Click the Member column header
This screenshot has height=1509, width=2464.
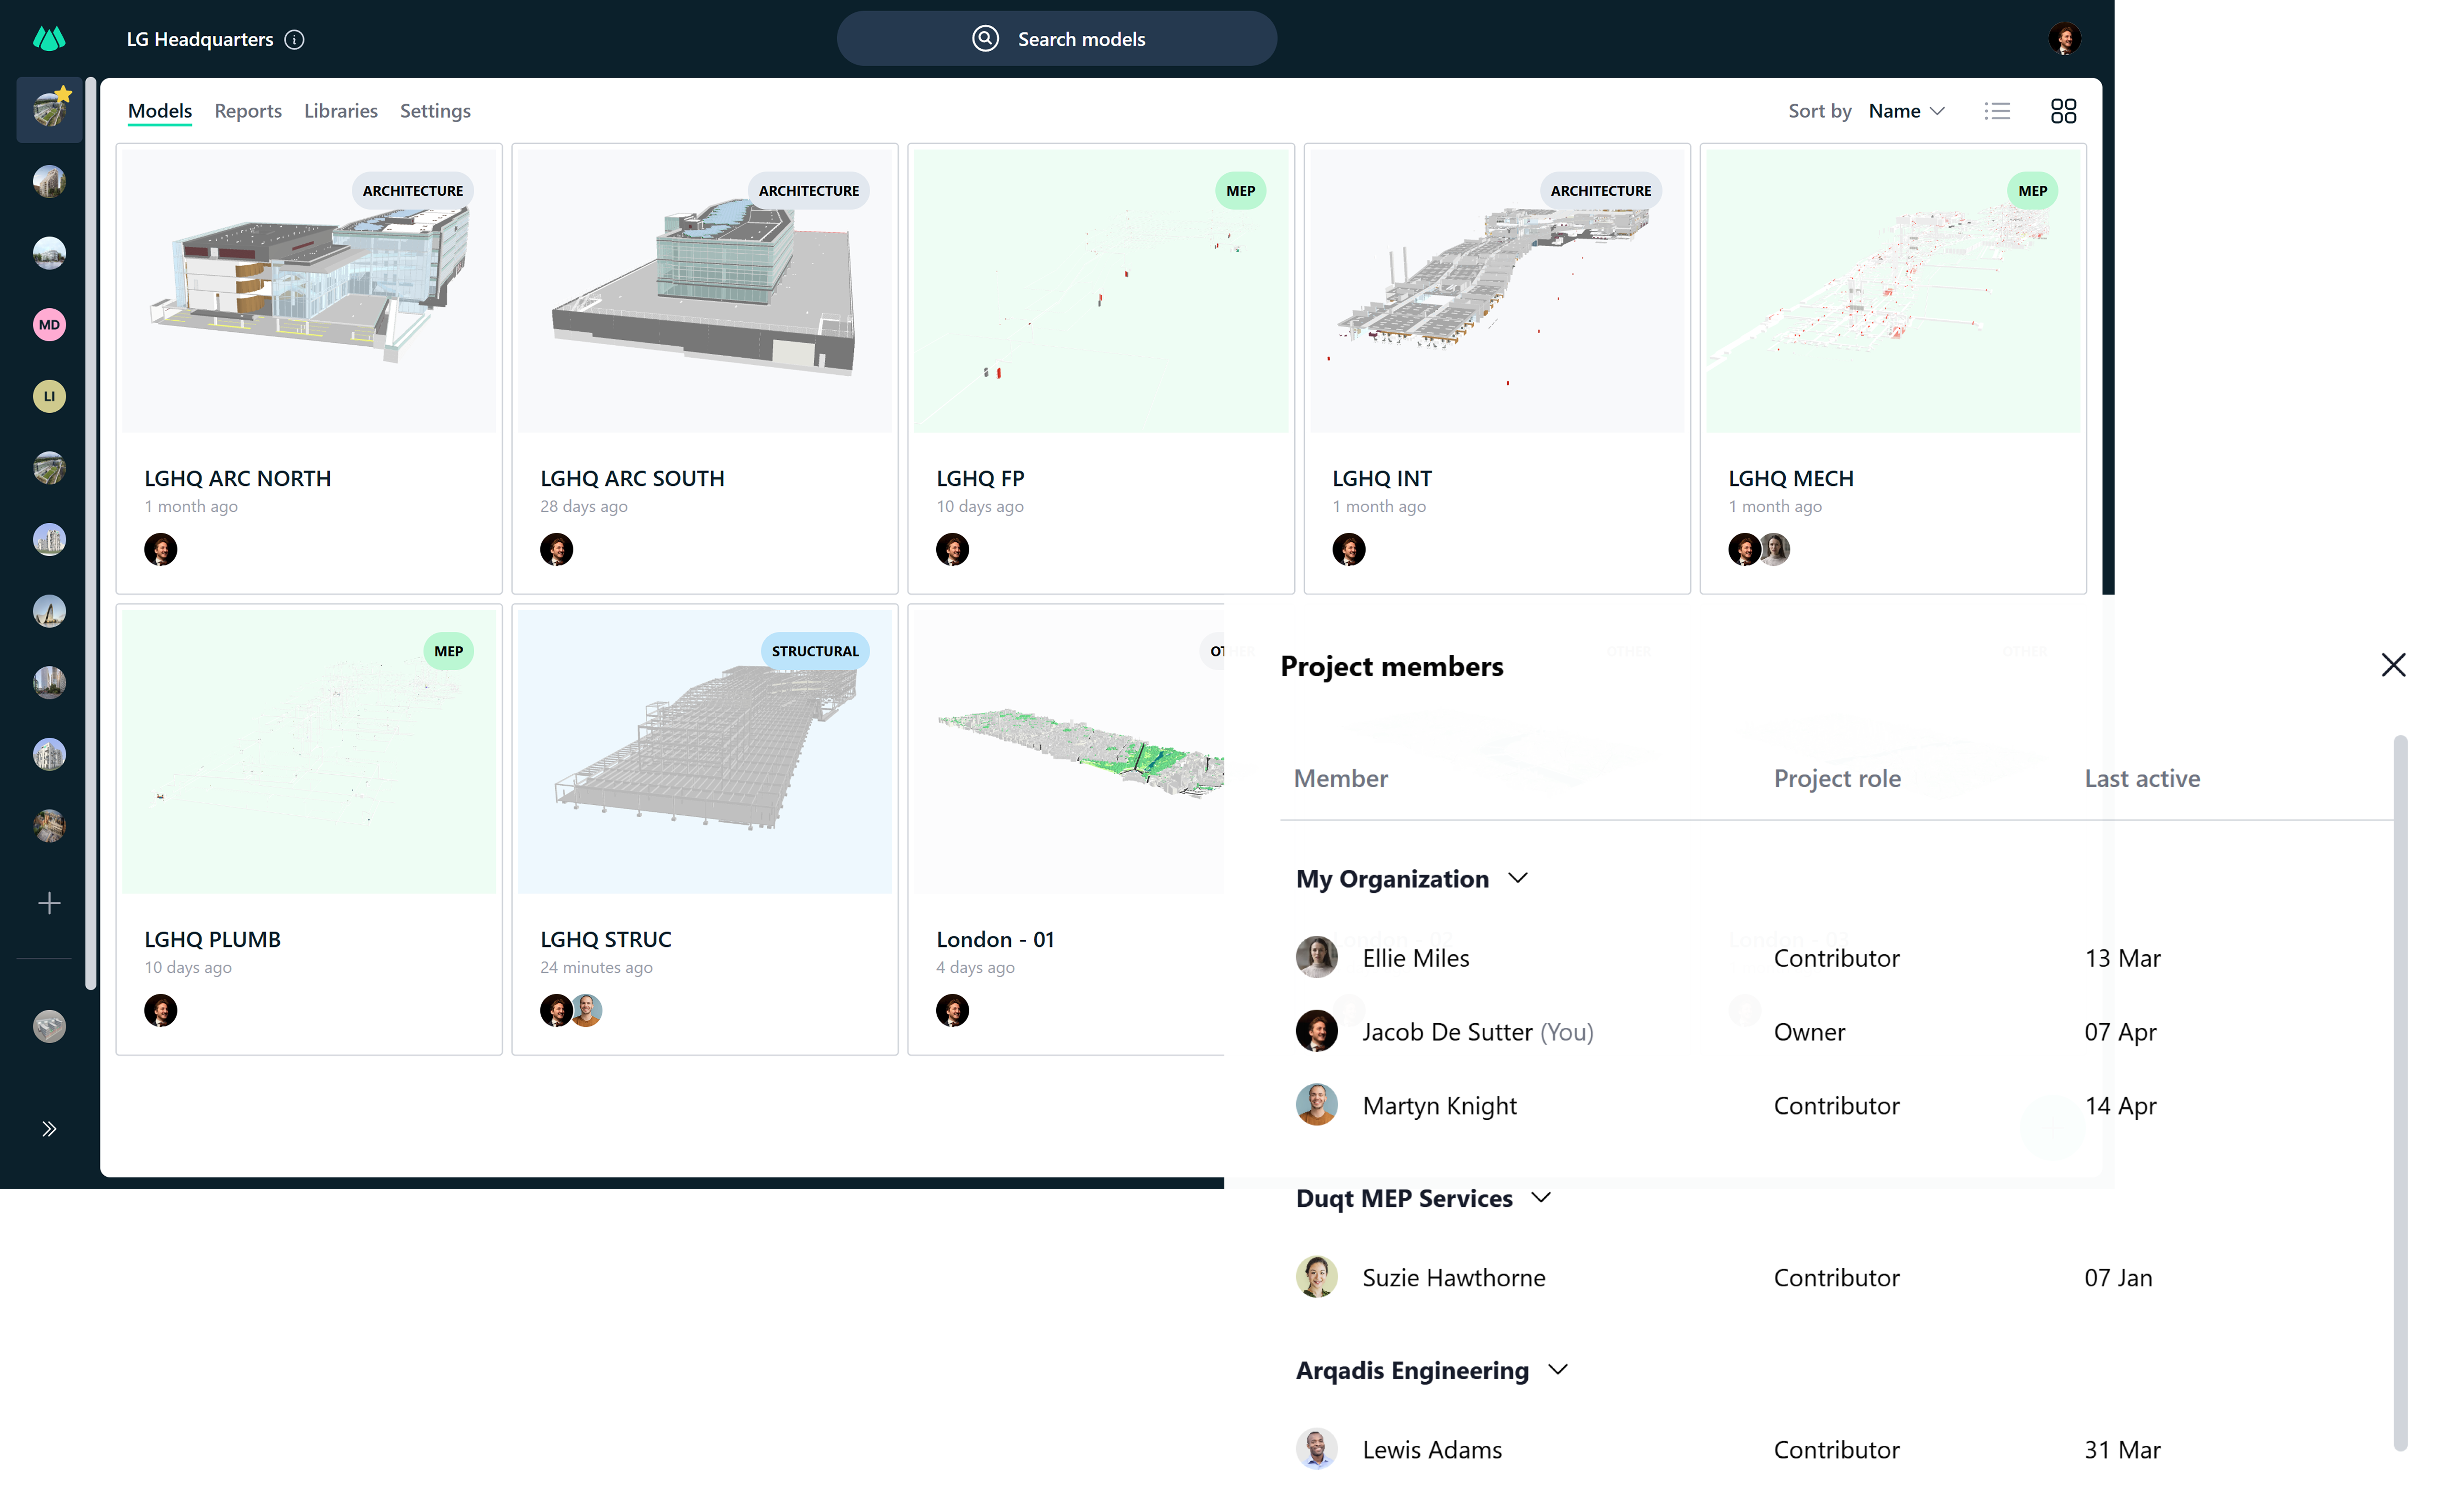coord(1340,778)
